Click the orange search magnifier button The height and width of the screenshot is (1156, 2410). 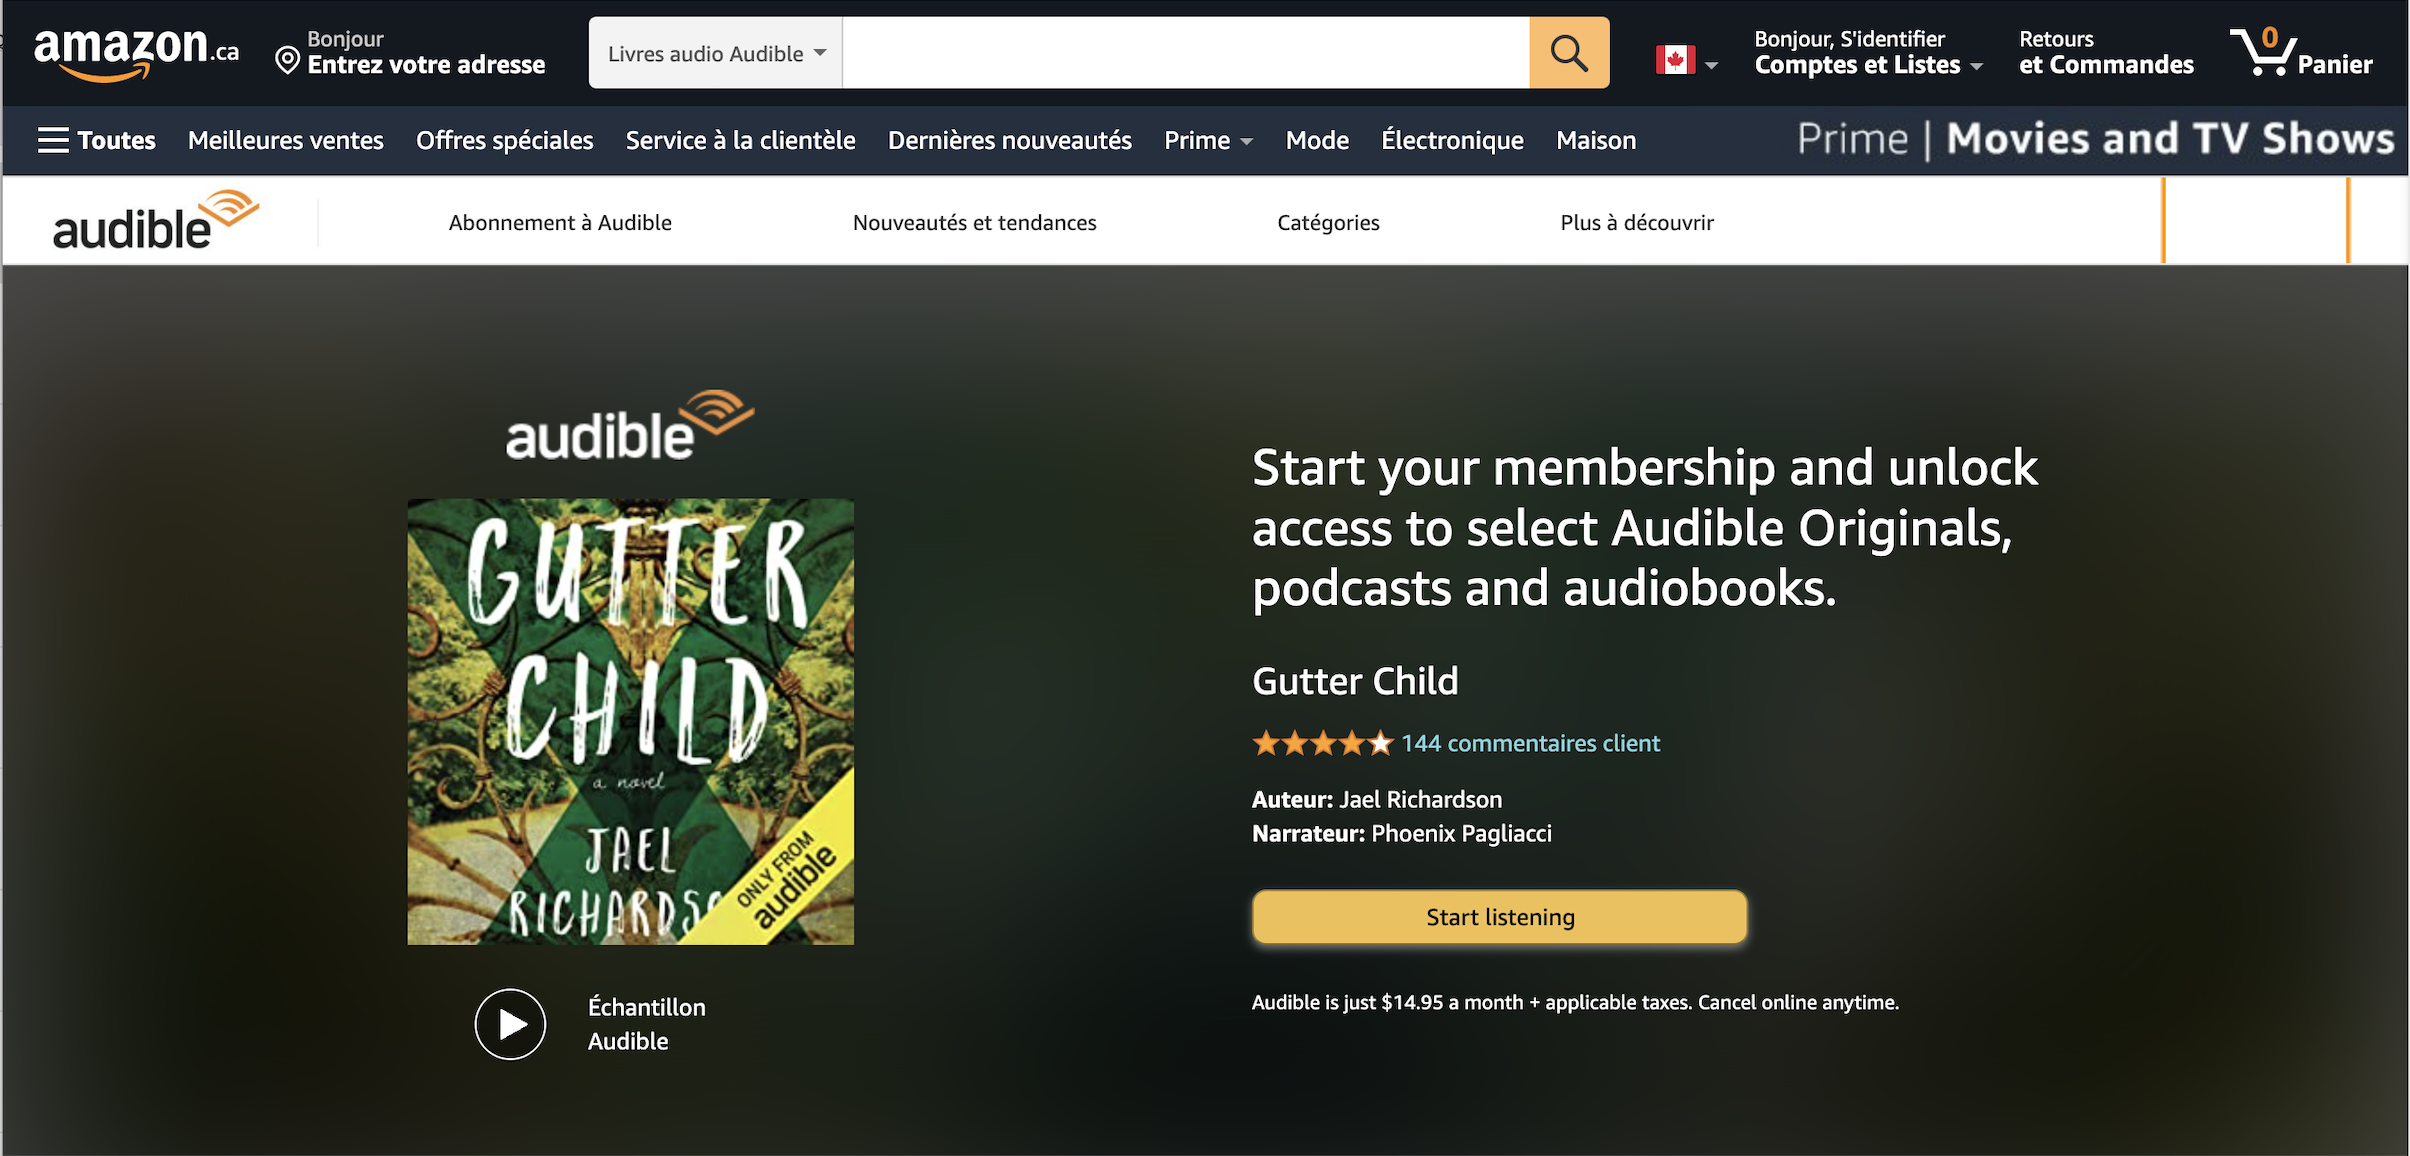(x=1568, y=53)
